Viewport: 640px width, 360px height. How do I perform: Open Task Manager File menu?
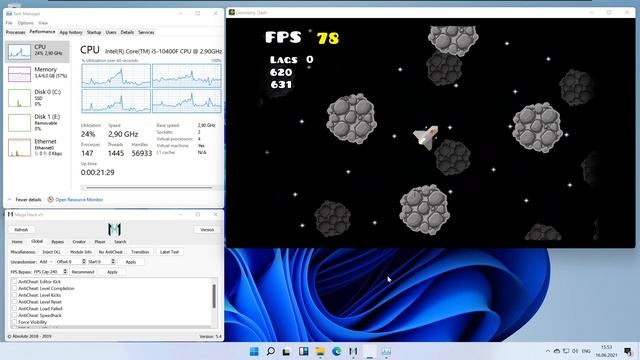(x=9, y=23)
